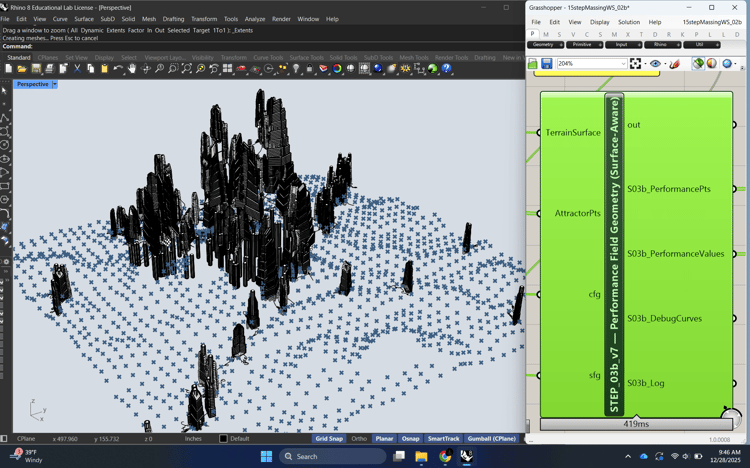Expand the Perspective viewport menu arrow
750x468 pixels.
pyautogui.click(x=55, y=85)
